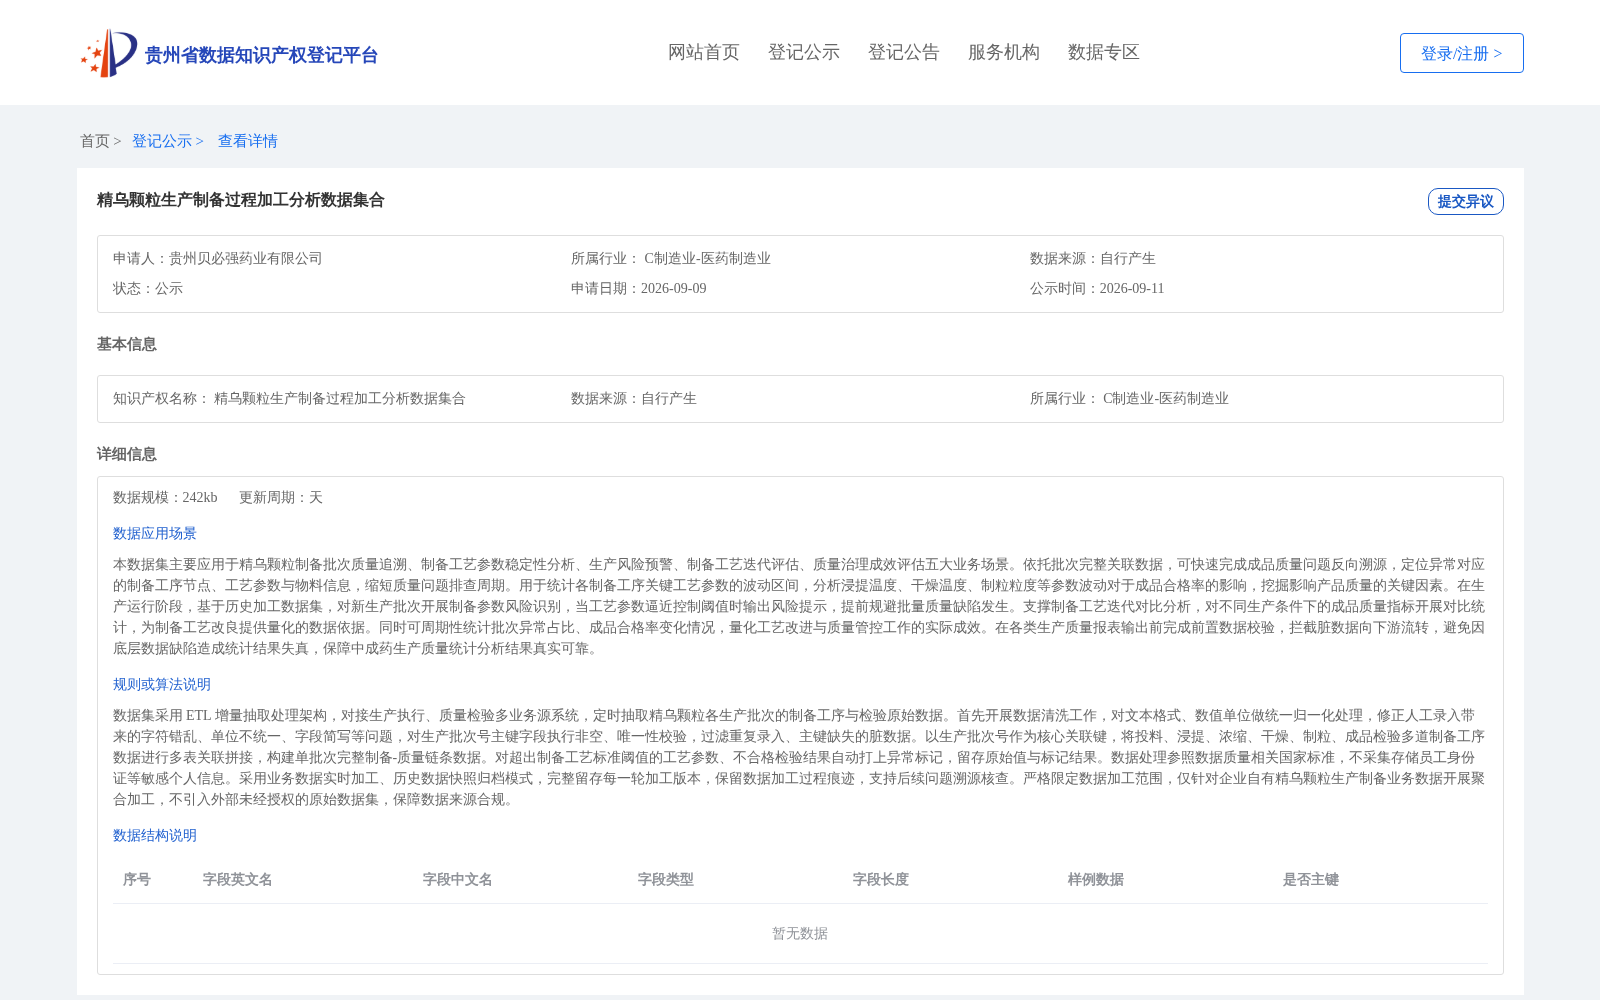Image resolution: width=1600 pixels, height=1000 pixels.
Task: Go to 网站首页 nav item
Action: [704, 52]
